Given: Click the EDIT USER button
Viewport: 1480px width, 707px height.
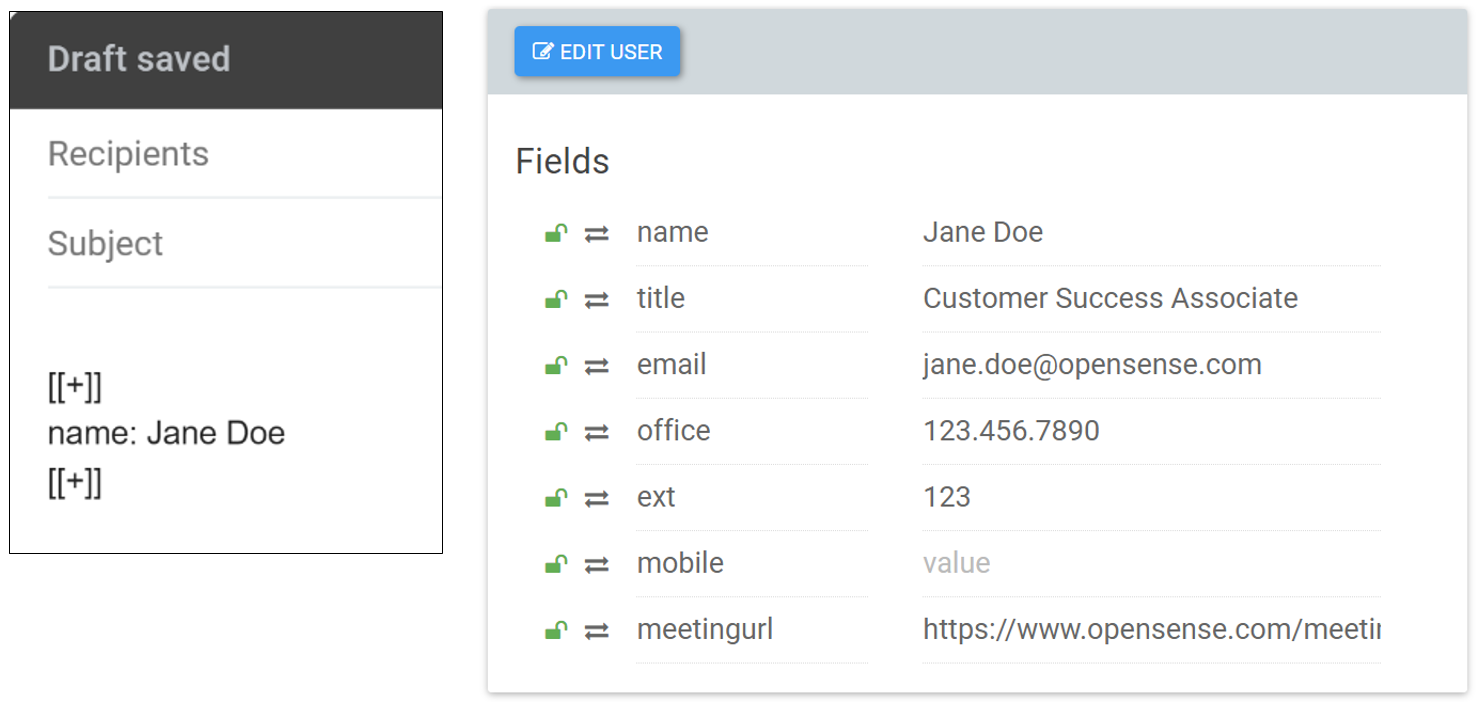Looking at the screenshot, I should pos(597,51).
